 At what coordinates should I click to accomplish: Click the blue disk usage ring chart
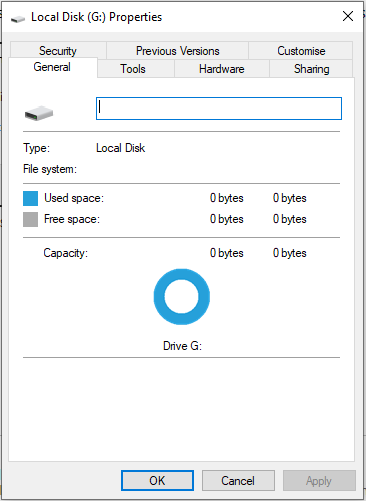[182, 297]
